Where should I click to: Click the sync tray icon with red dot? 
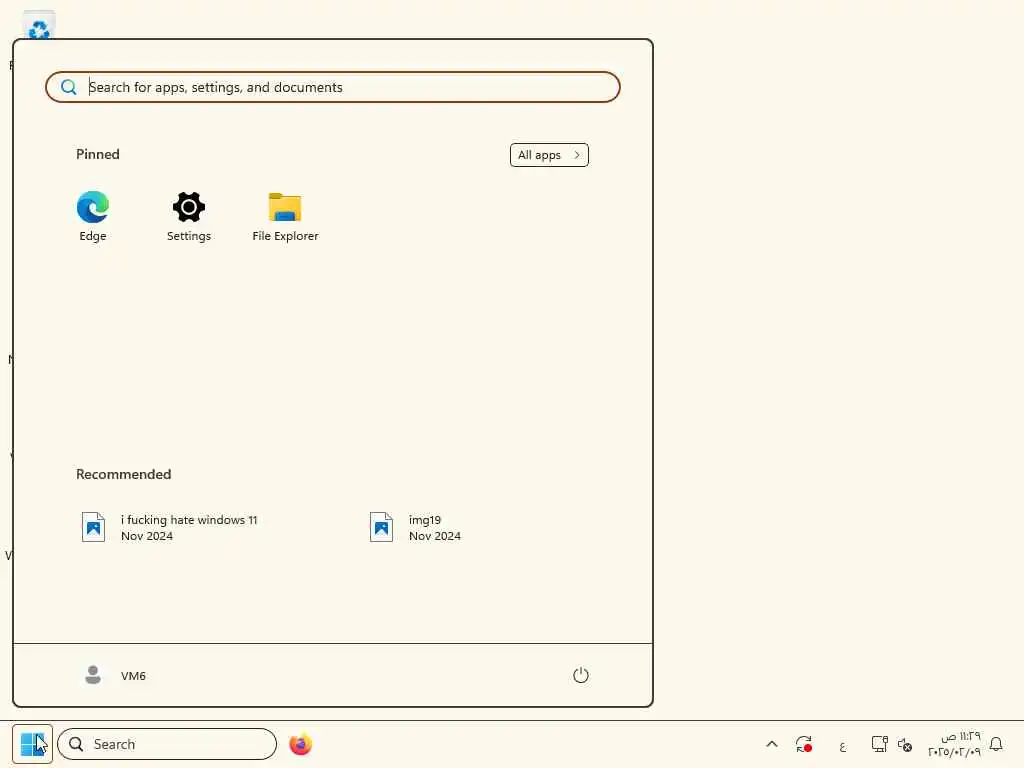tap(804, 744)
